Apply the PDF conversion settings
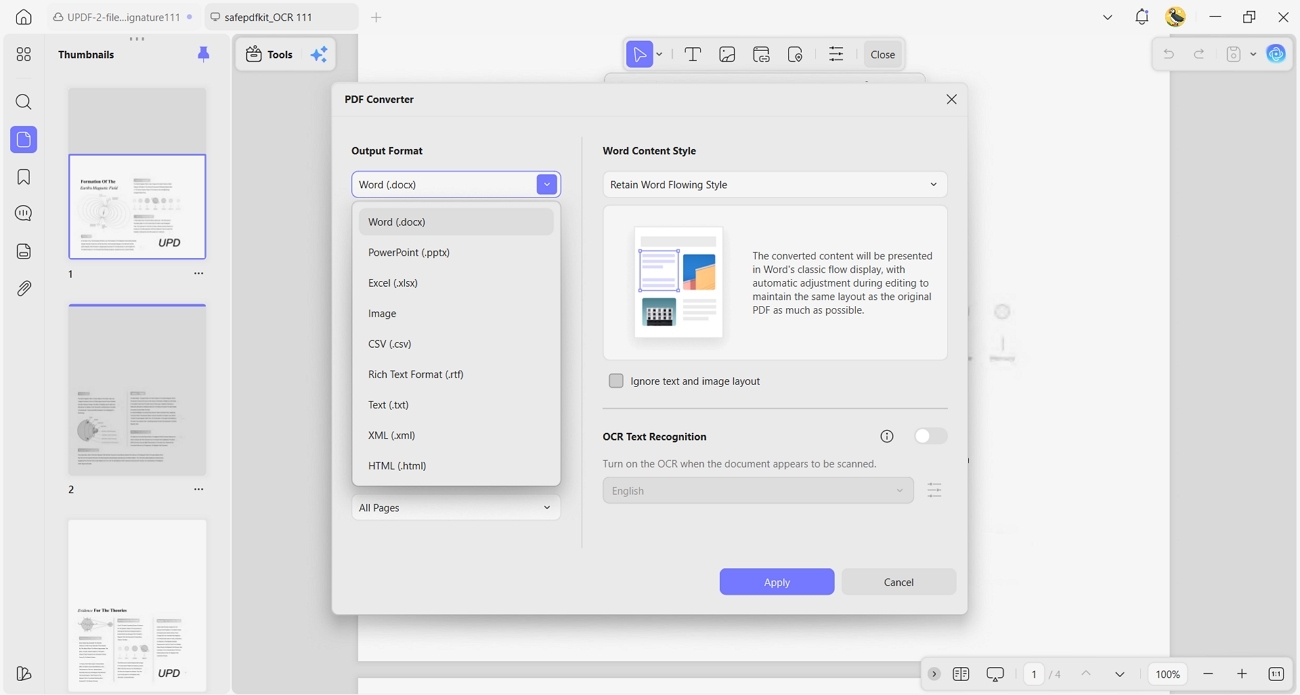Viewport: 1300px width, 695px height. click(777, 582)
